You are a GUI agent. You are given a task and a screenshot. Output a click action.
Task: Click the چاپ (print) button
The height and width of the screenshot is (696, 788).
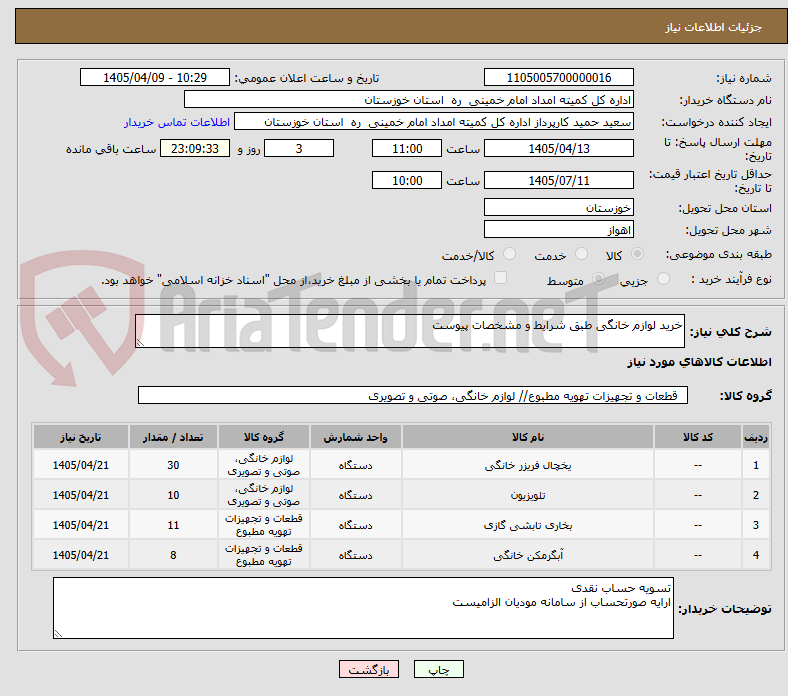click(x=438, y=669)
